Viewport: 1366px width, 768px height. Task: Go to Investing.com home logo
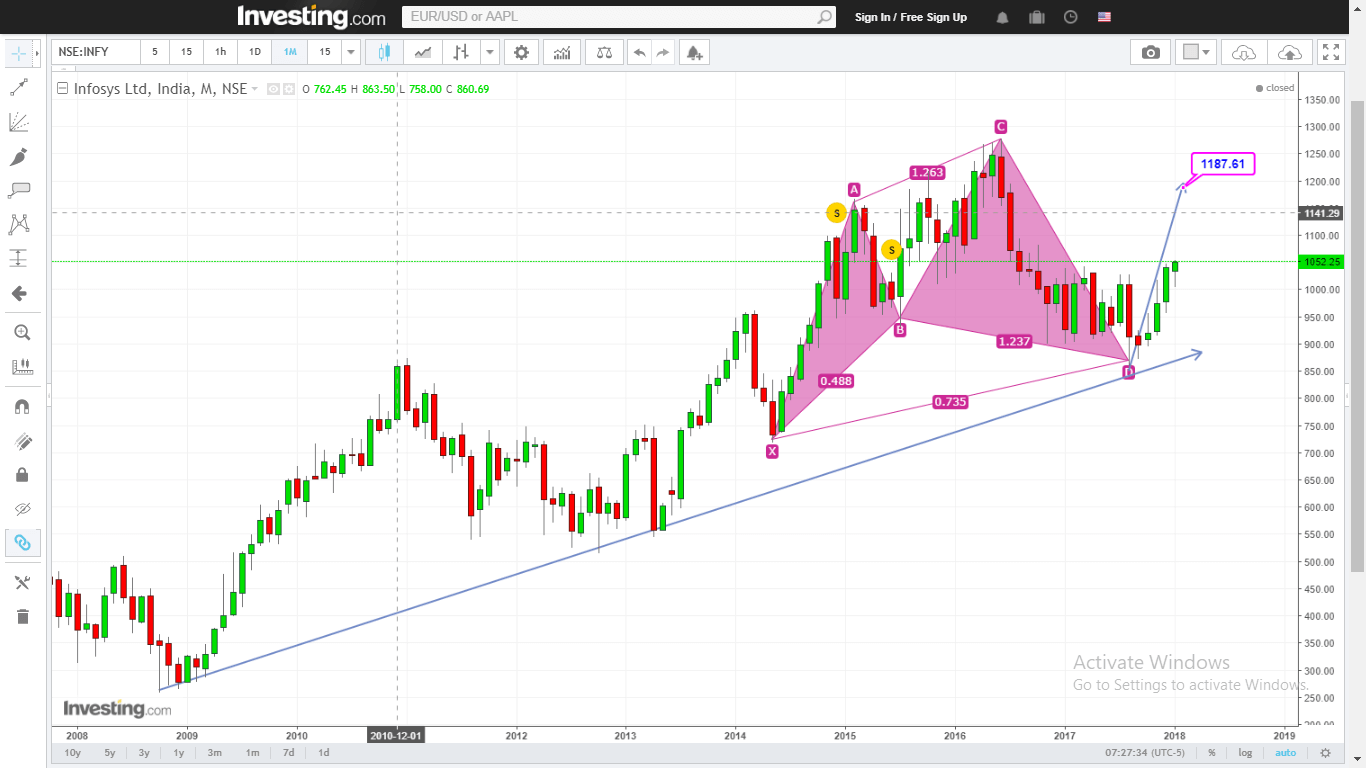(x=311, y=16)
